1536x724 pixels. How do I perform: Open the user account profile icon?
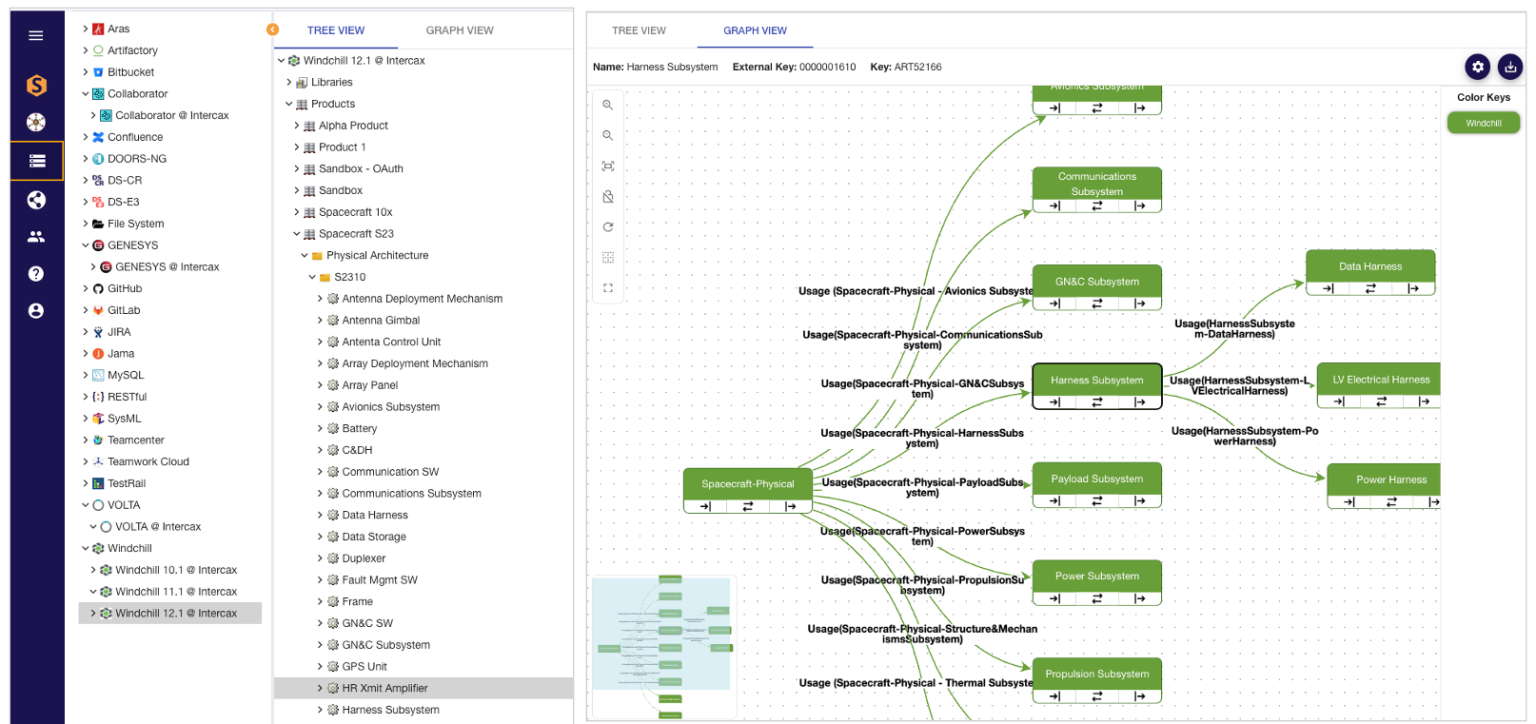[x=36, y=311]
